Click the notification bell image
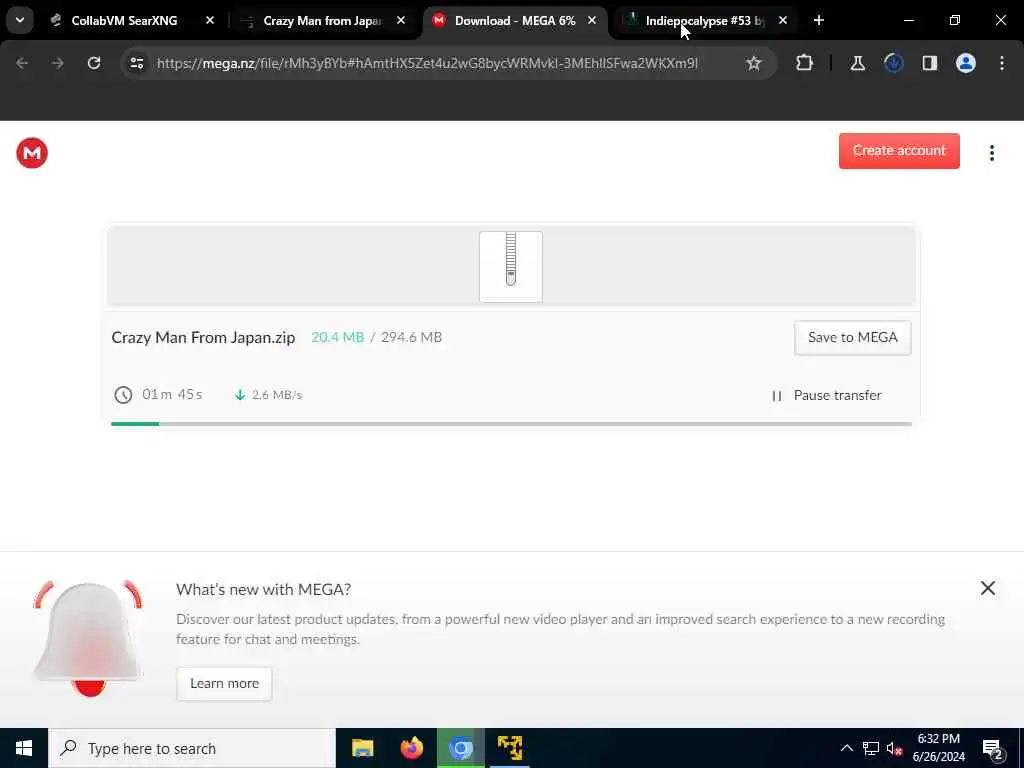Image resolution: width=1024 pixels, height=768 pixels. 88,638
